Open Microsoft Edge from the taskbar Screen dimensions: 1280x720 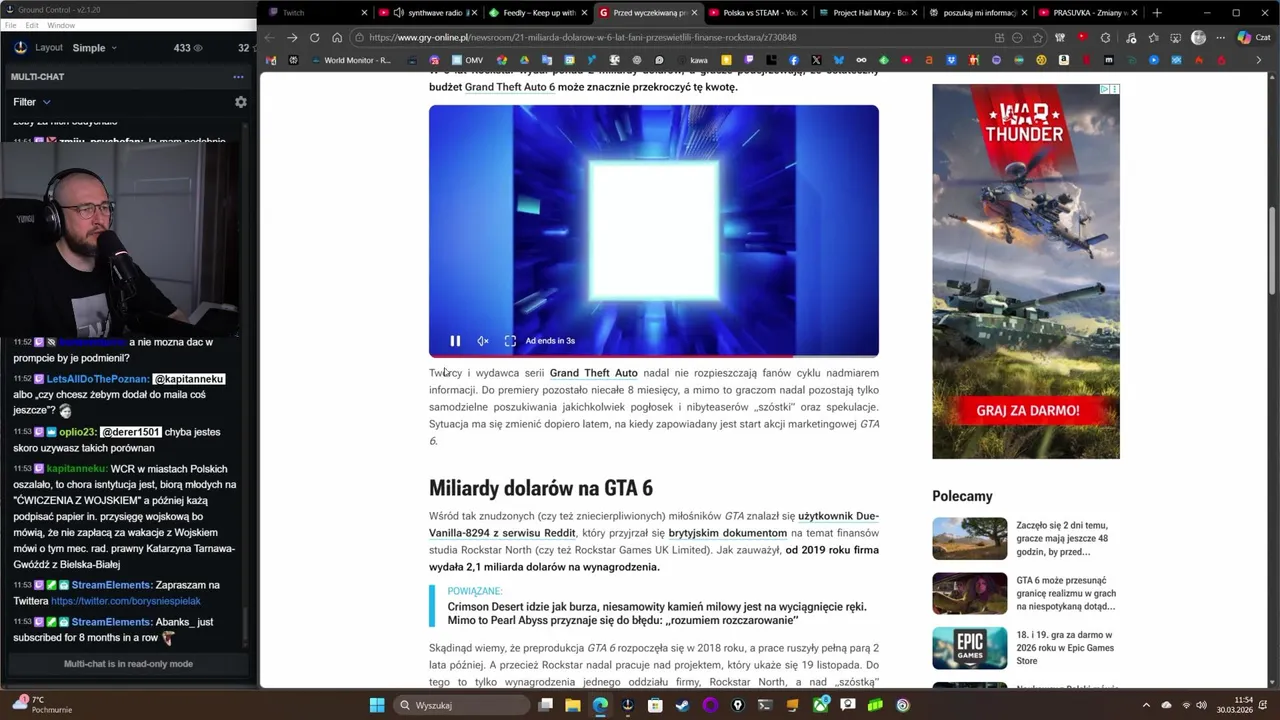coord(600,705)
